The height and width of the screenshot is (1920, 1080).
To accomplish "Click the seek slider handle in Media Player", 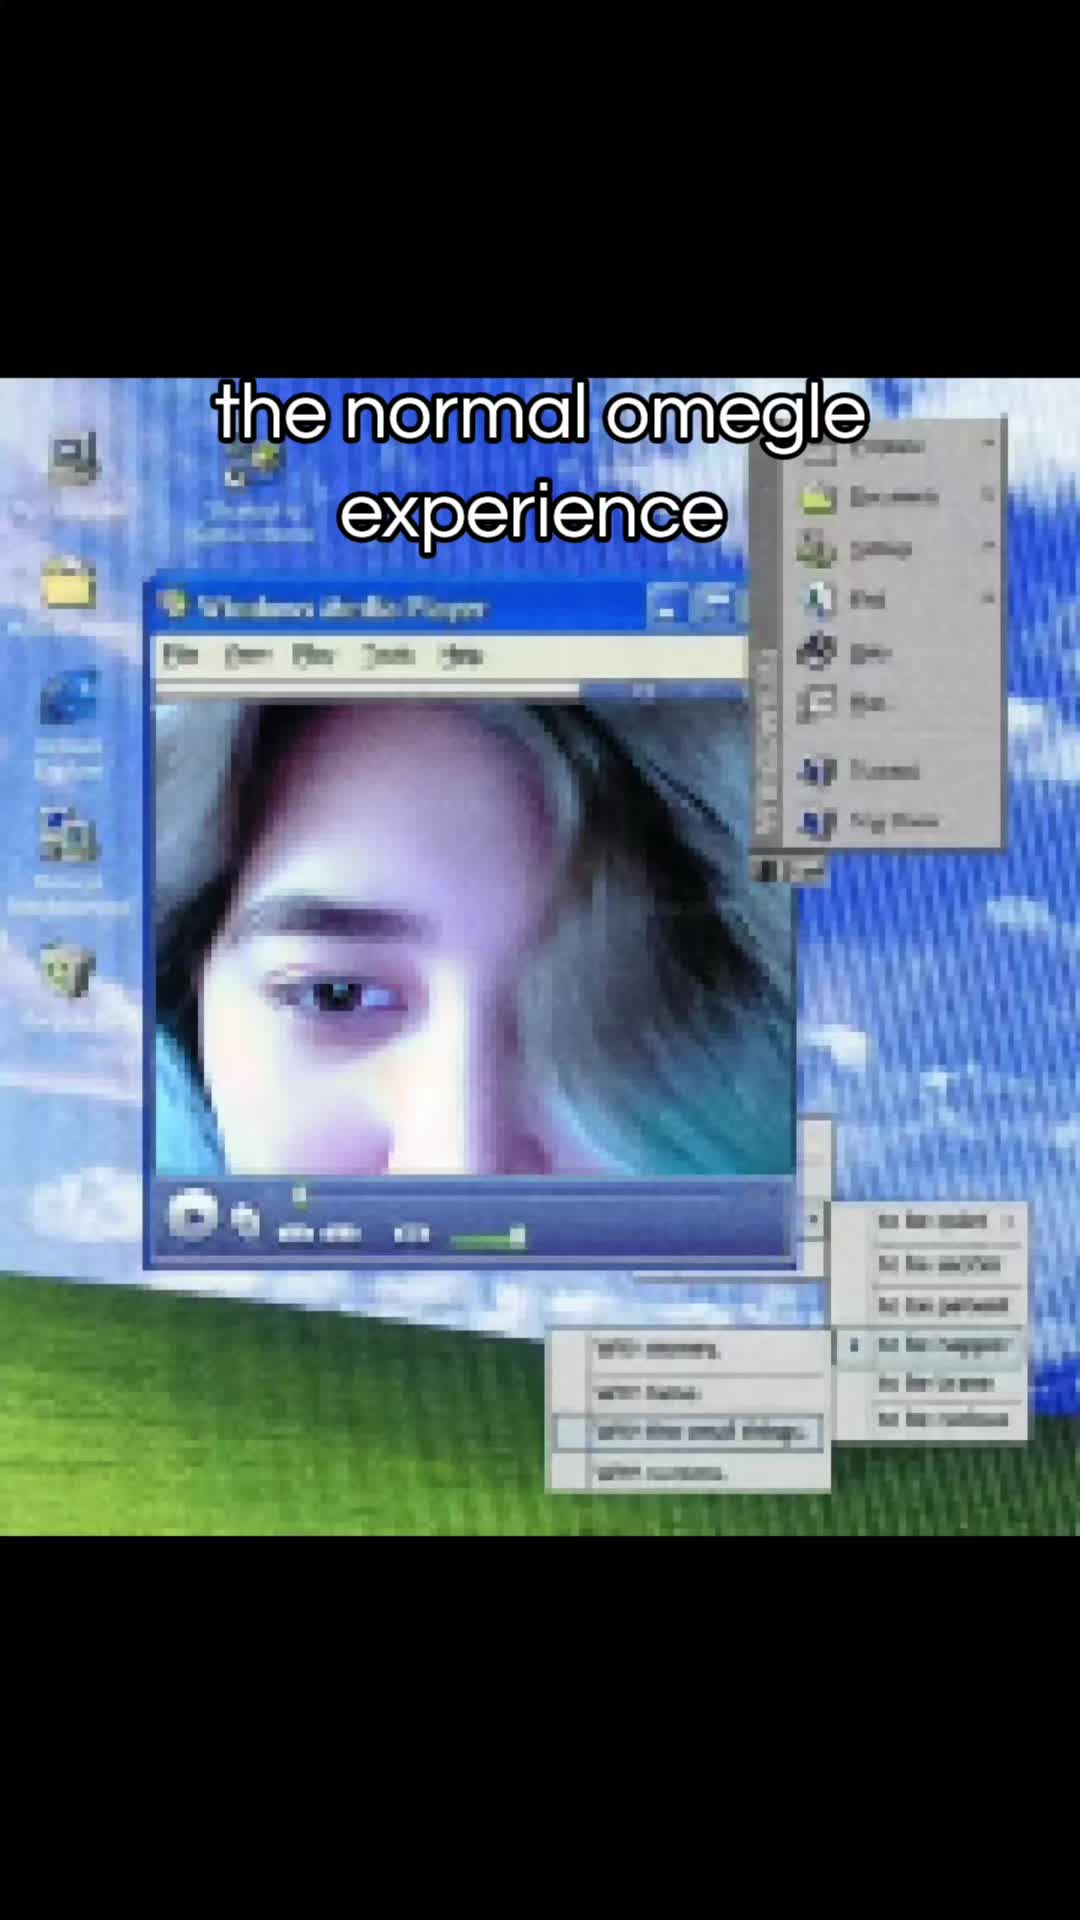I will tap(299, 1195).
